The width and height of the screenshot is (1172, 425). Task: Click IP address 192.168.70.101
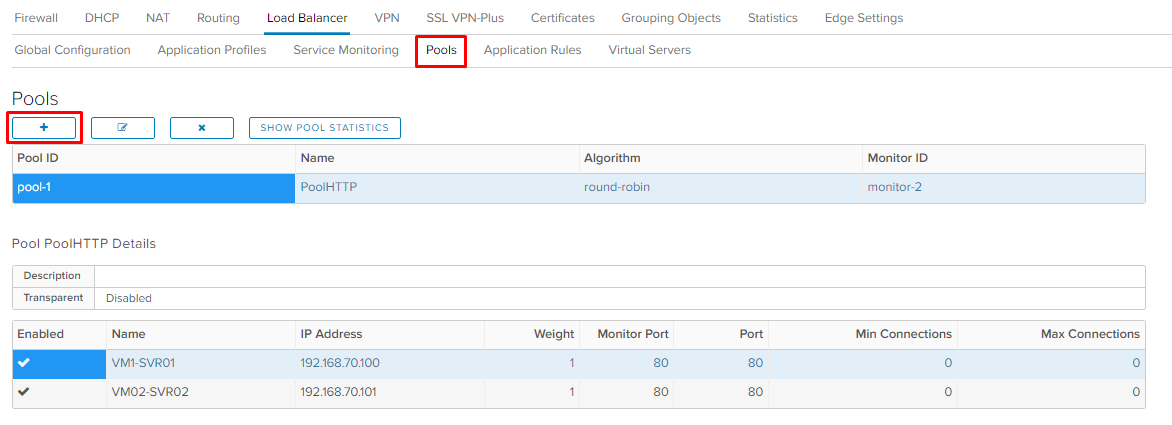tap(340, 391)
